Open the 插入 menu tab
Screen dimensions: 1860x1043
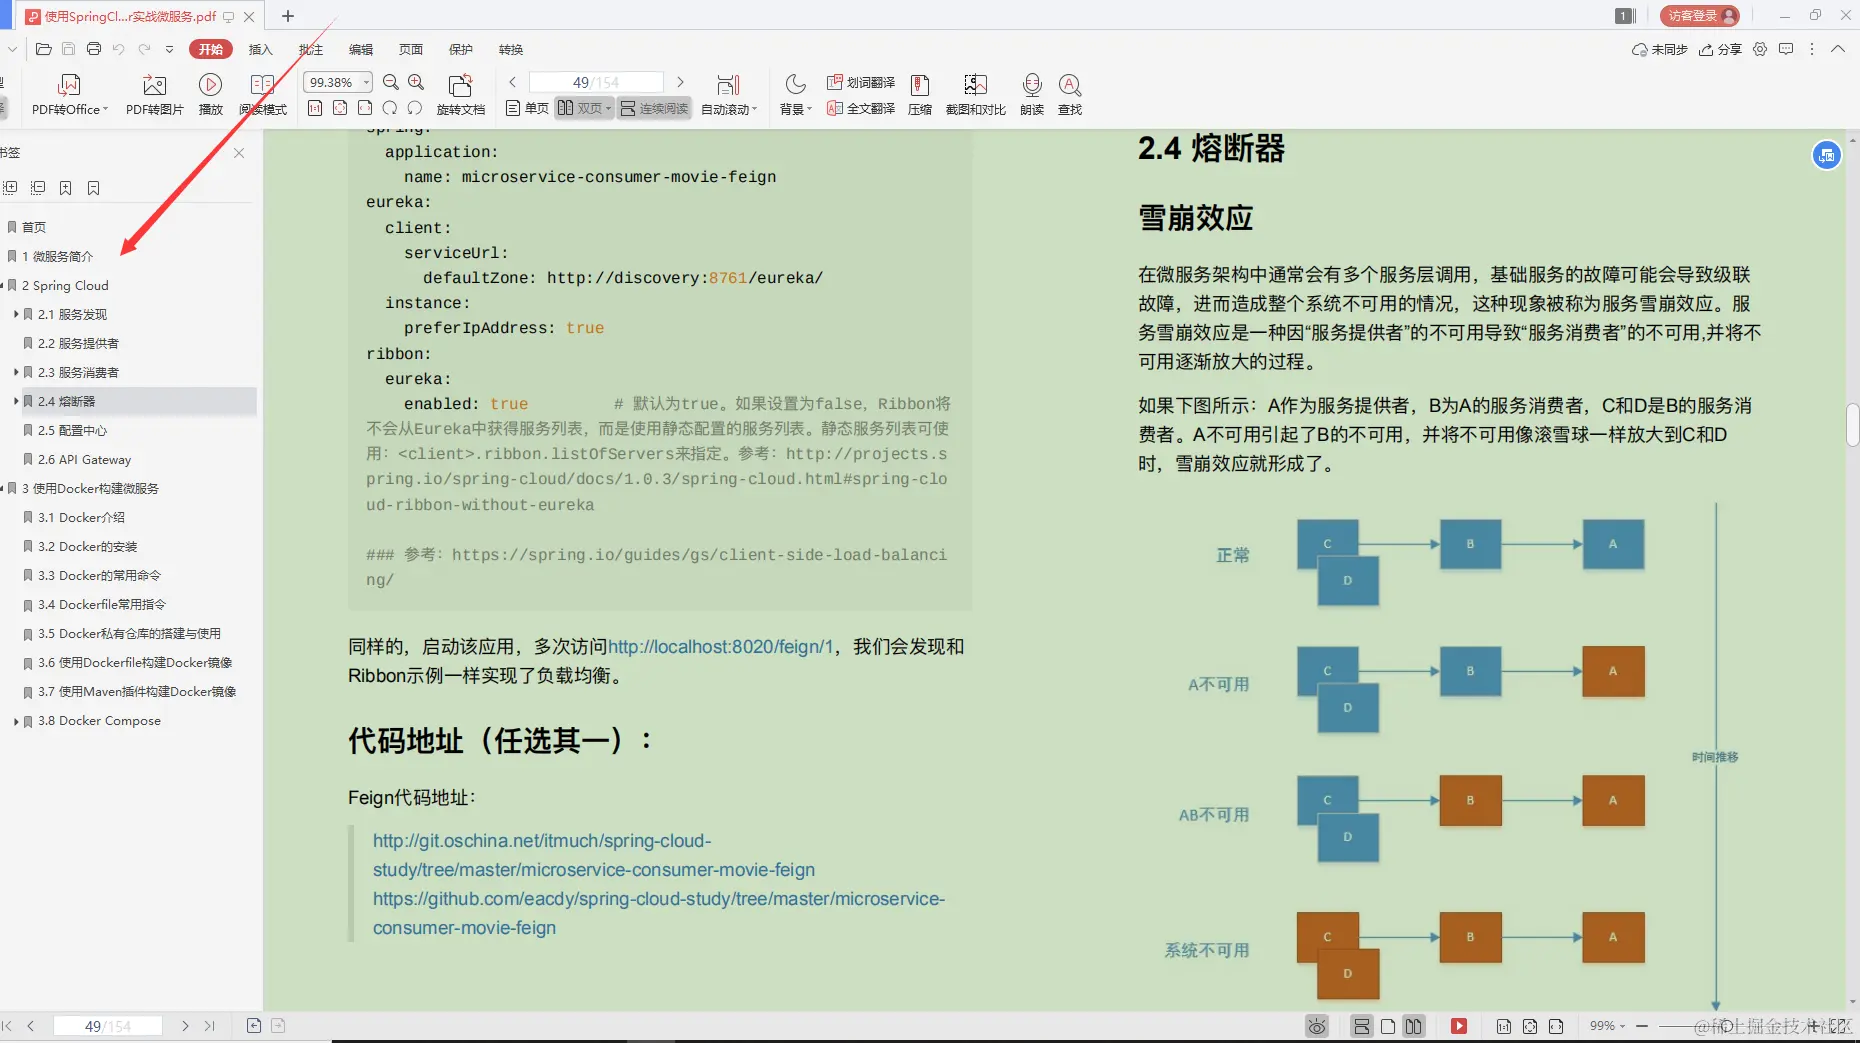(x=261, y=49)
